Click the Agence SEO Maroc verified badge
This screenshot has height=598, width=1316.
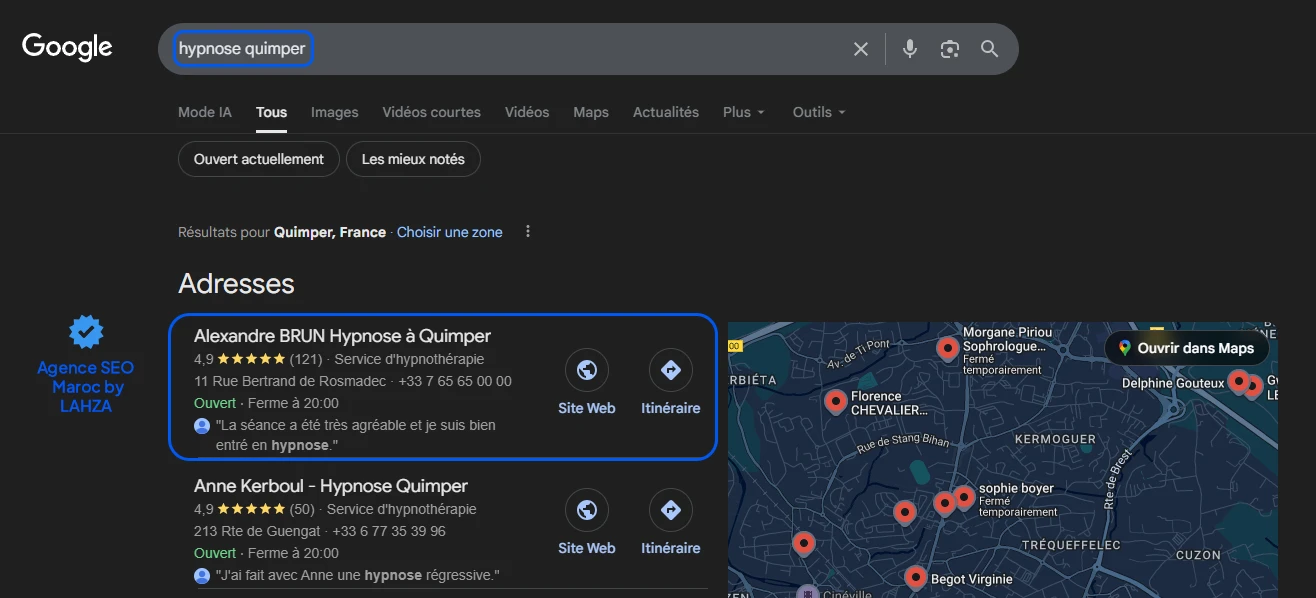point(86,331)
